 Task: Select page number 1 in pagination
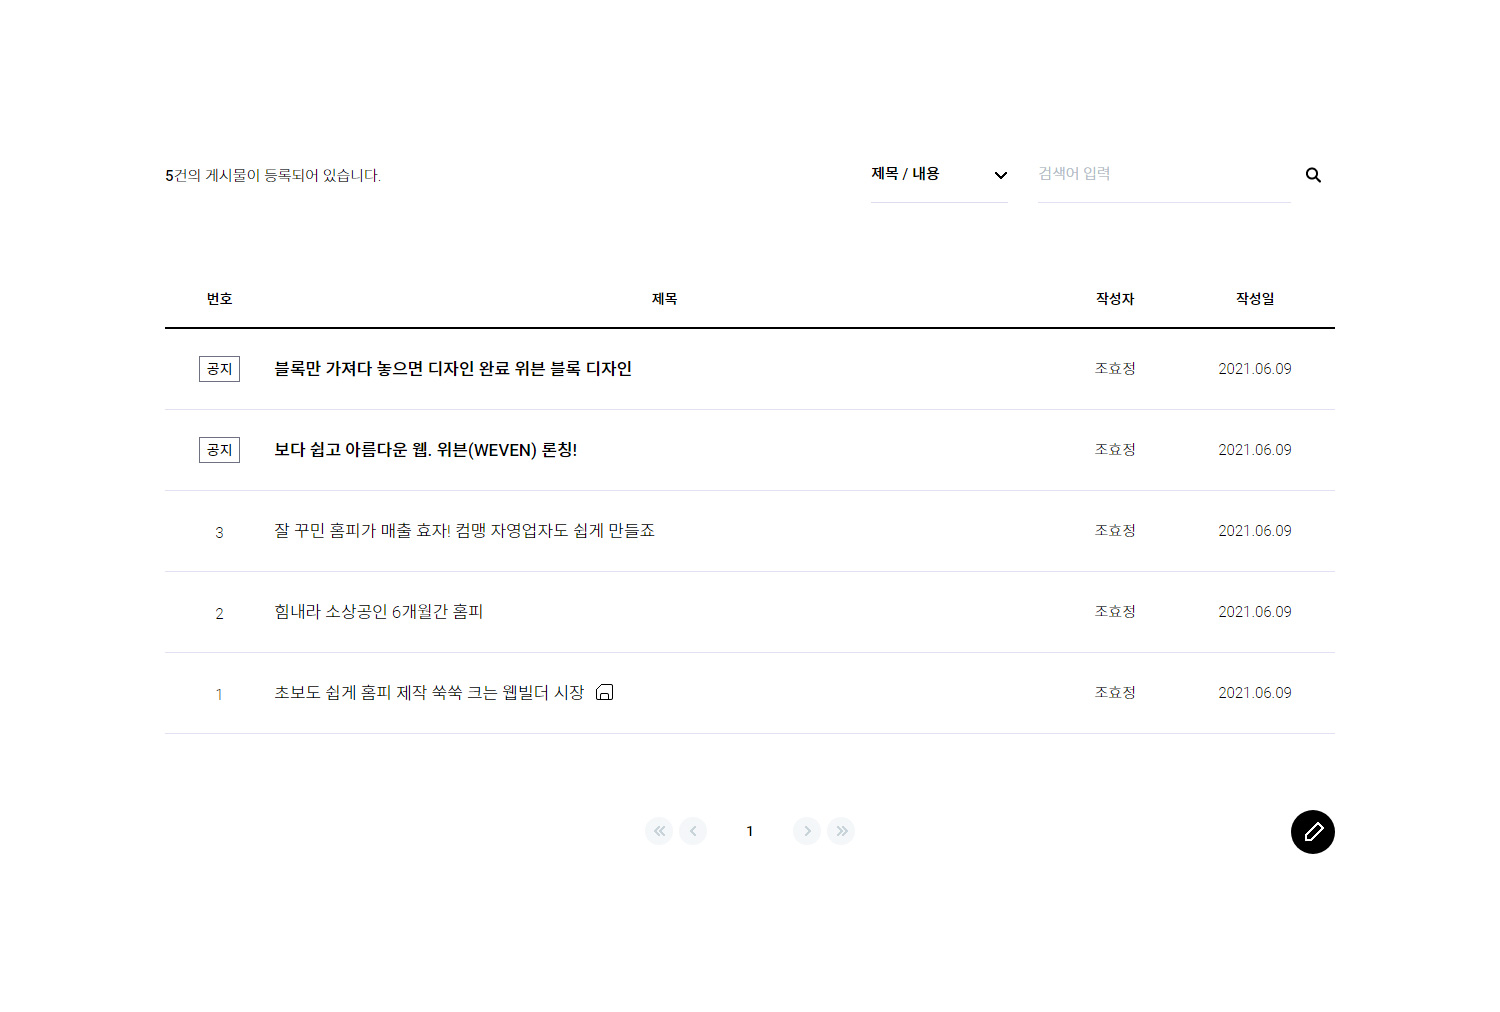pyautogui.click(x=750, y=831)
